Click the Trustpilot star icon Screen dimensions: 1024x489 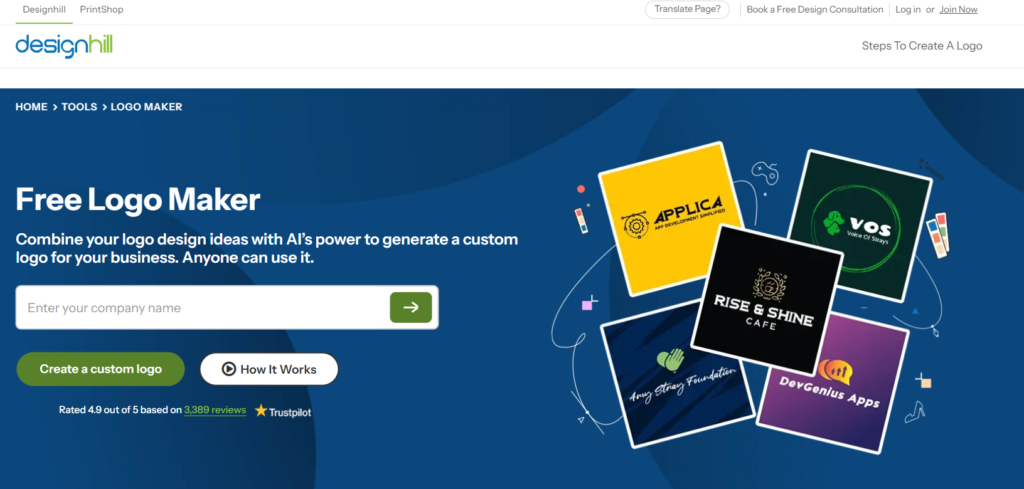pos(261,411)
